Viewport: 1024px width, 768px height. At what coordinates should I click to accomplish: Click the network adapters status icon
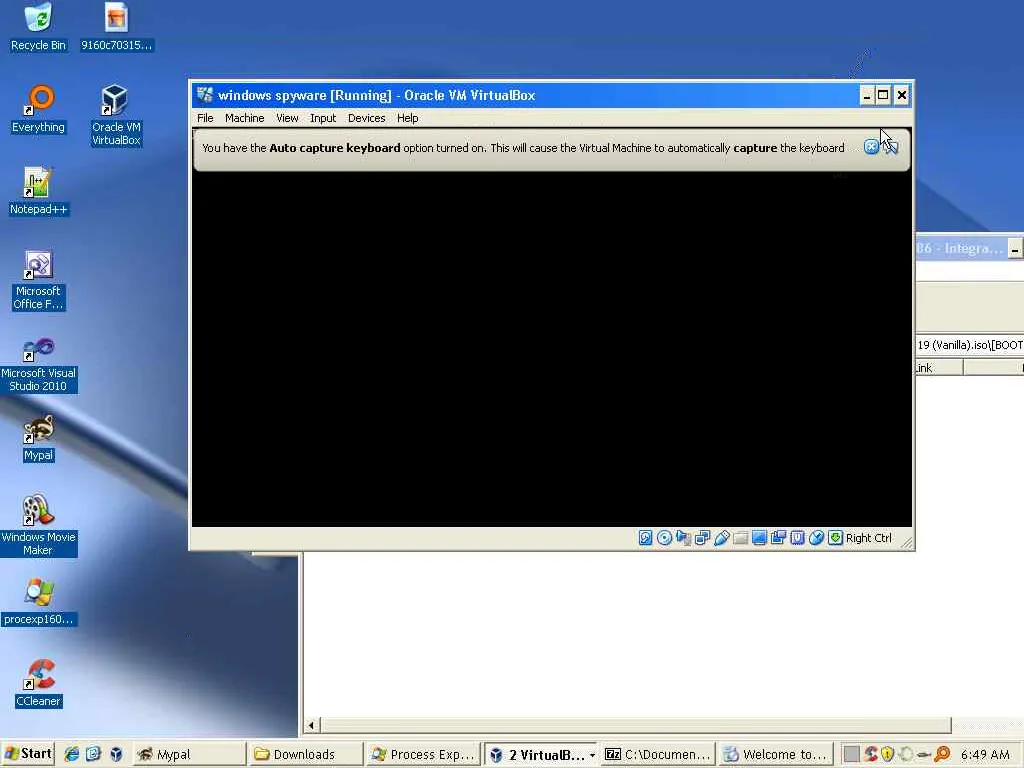pos(702,537)
